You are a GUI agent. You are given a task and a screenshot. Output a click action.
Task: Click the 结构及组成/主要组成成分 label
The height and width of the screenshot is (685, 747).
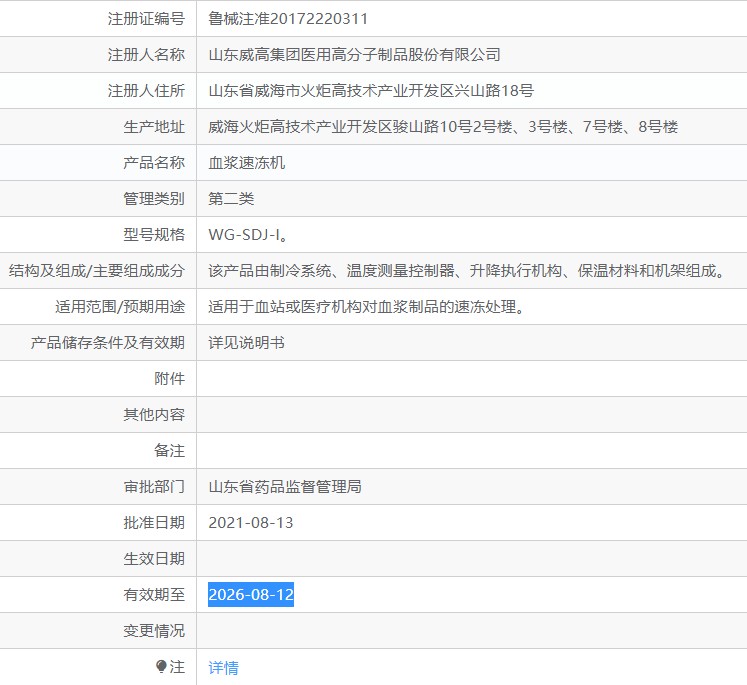[x=97, y=271]
